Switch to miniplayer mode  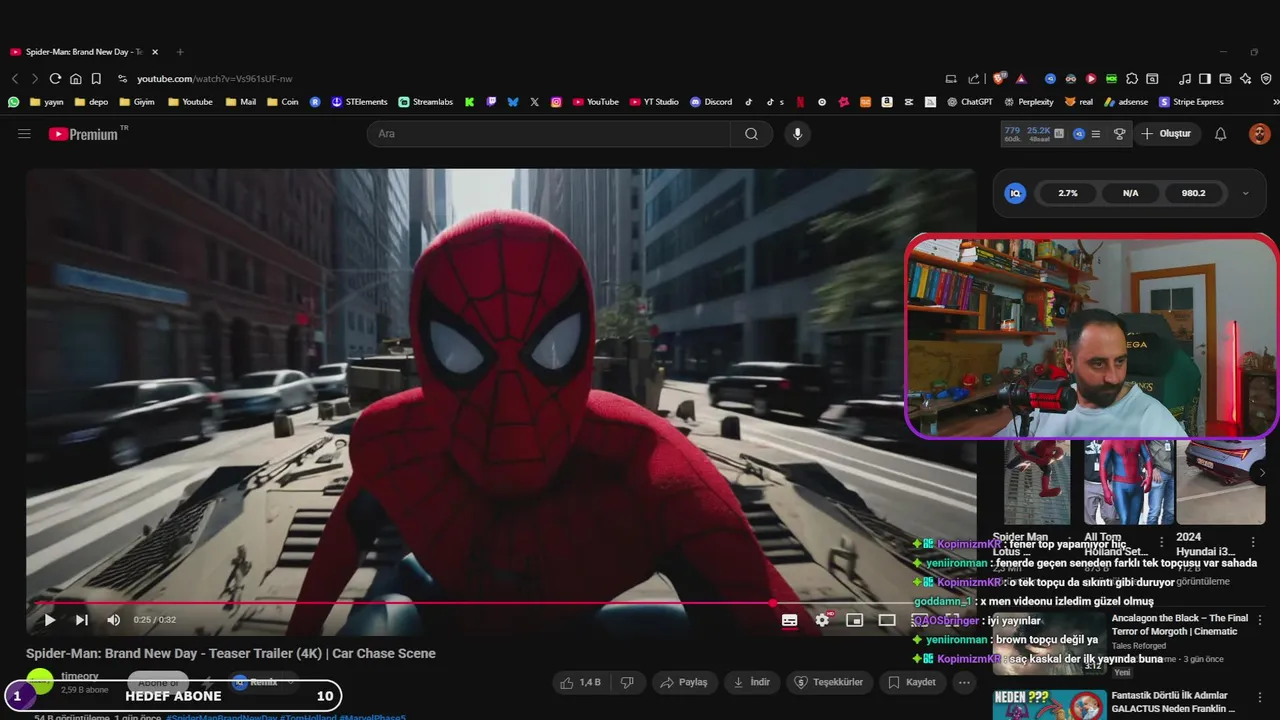pos(854,620)
